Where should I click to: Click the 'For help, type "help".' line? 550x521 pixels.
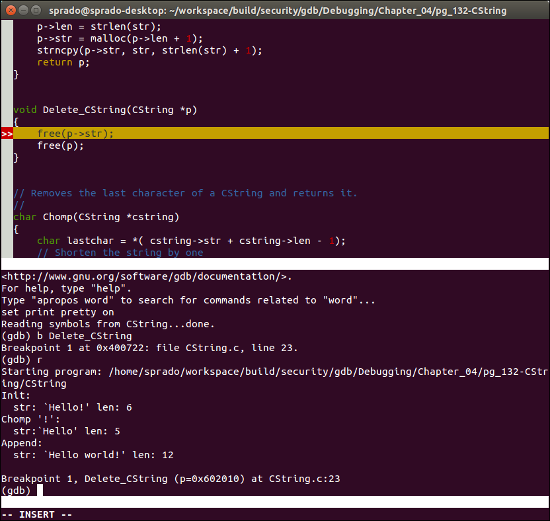[66, 288]
